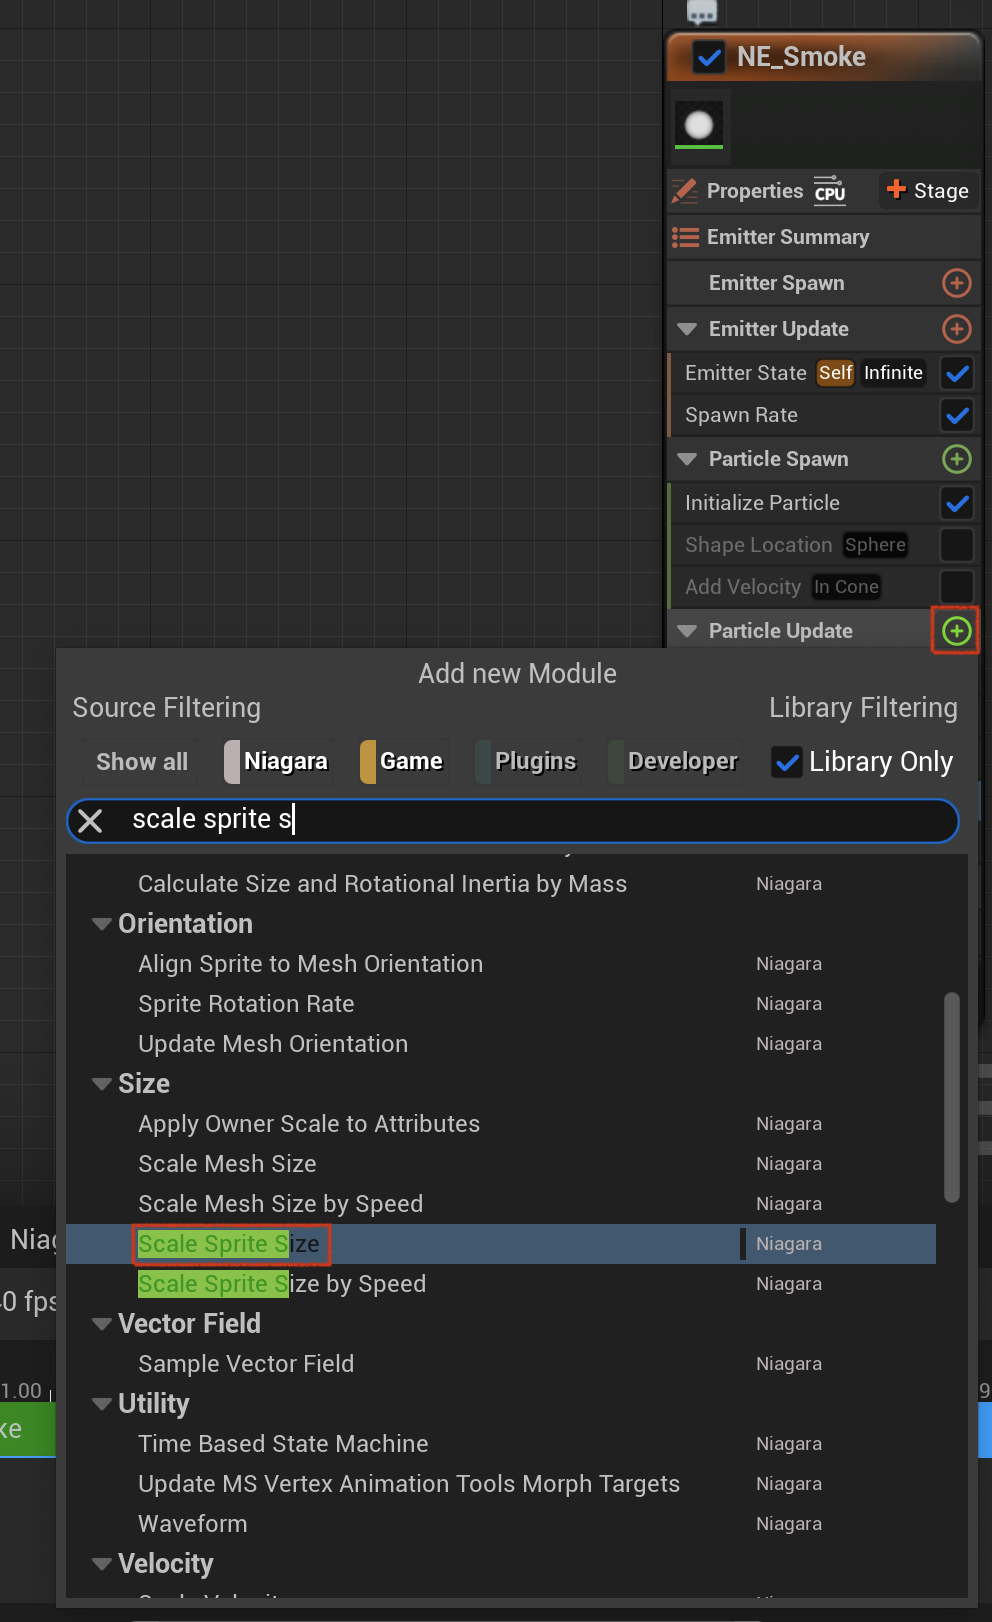The height and width of the screenshot is (1622, 992).
Task: Collapse the Orientation category
Action: 101,924
